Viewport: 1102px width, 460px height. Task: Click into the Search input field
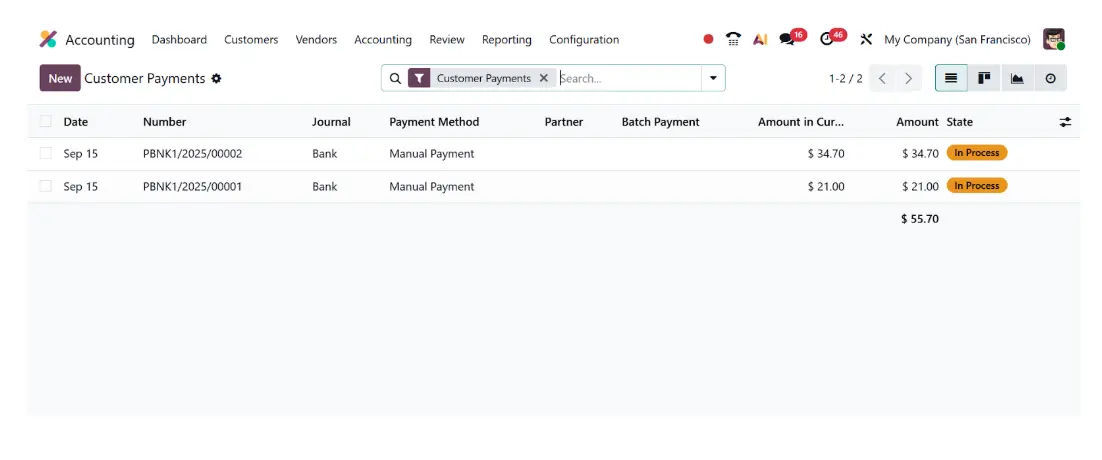[x=629, y=78]
